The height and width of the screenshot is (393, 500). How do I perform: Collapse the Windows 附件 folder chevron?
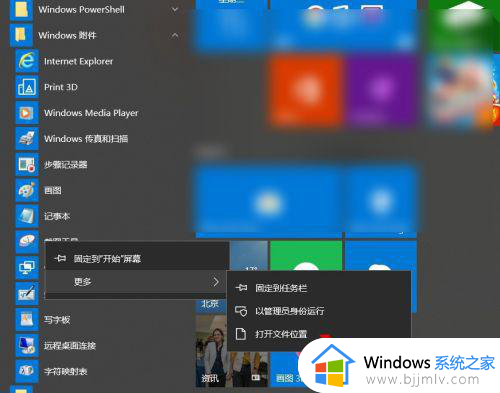175,35
